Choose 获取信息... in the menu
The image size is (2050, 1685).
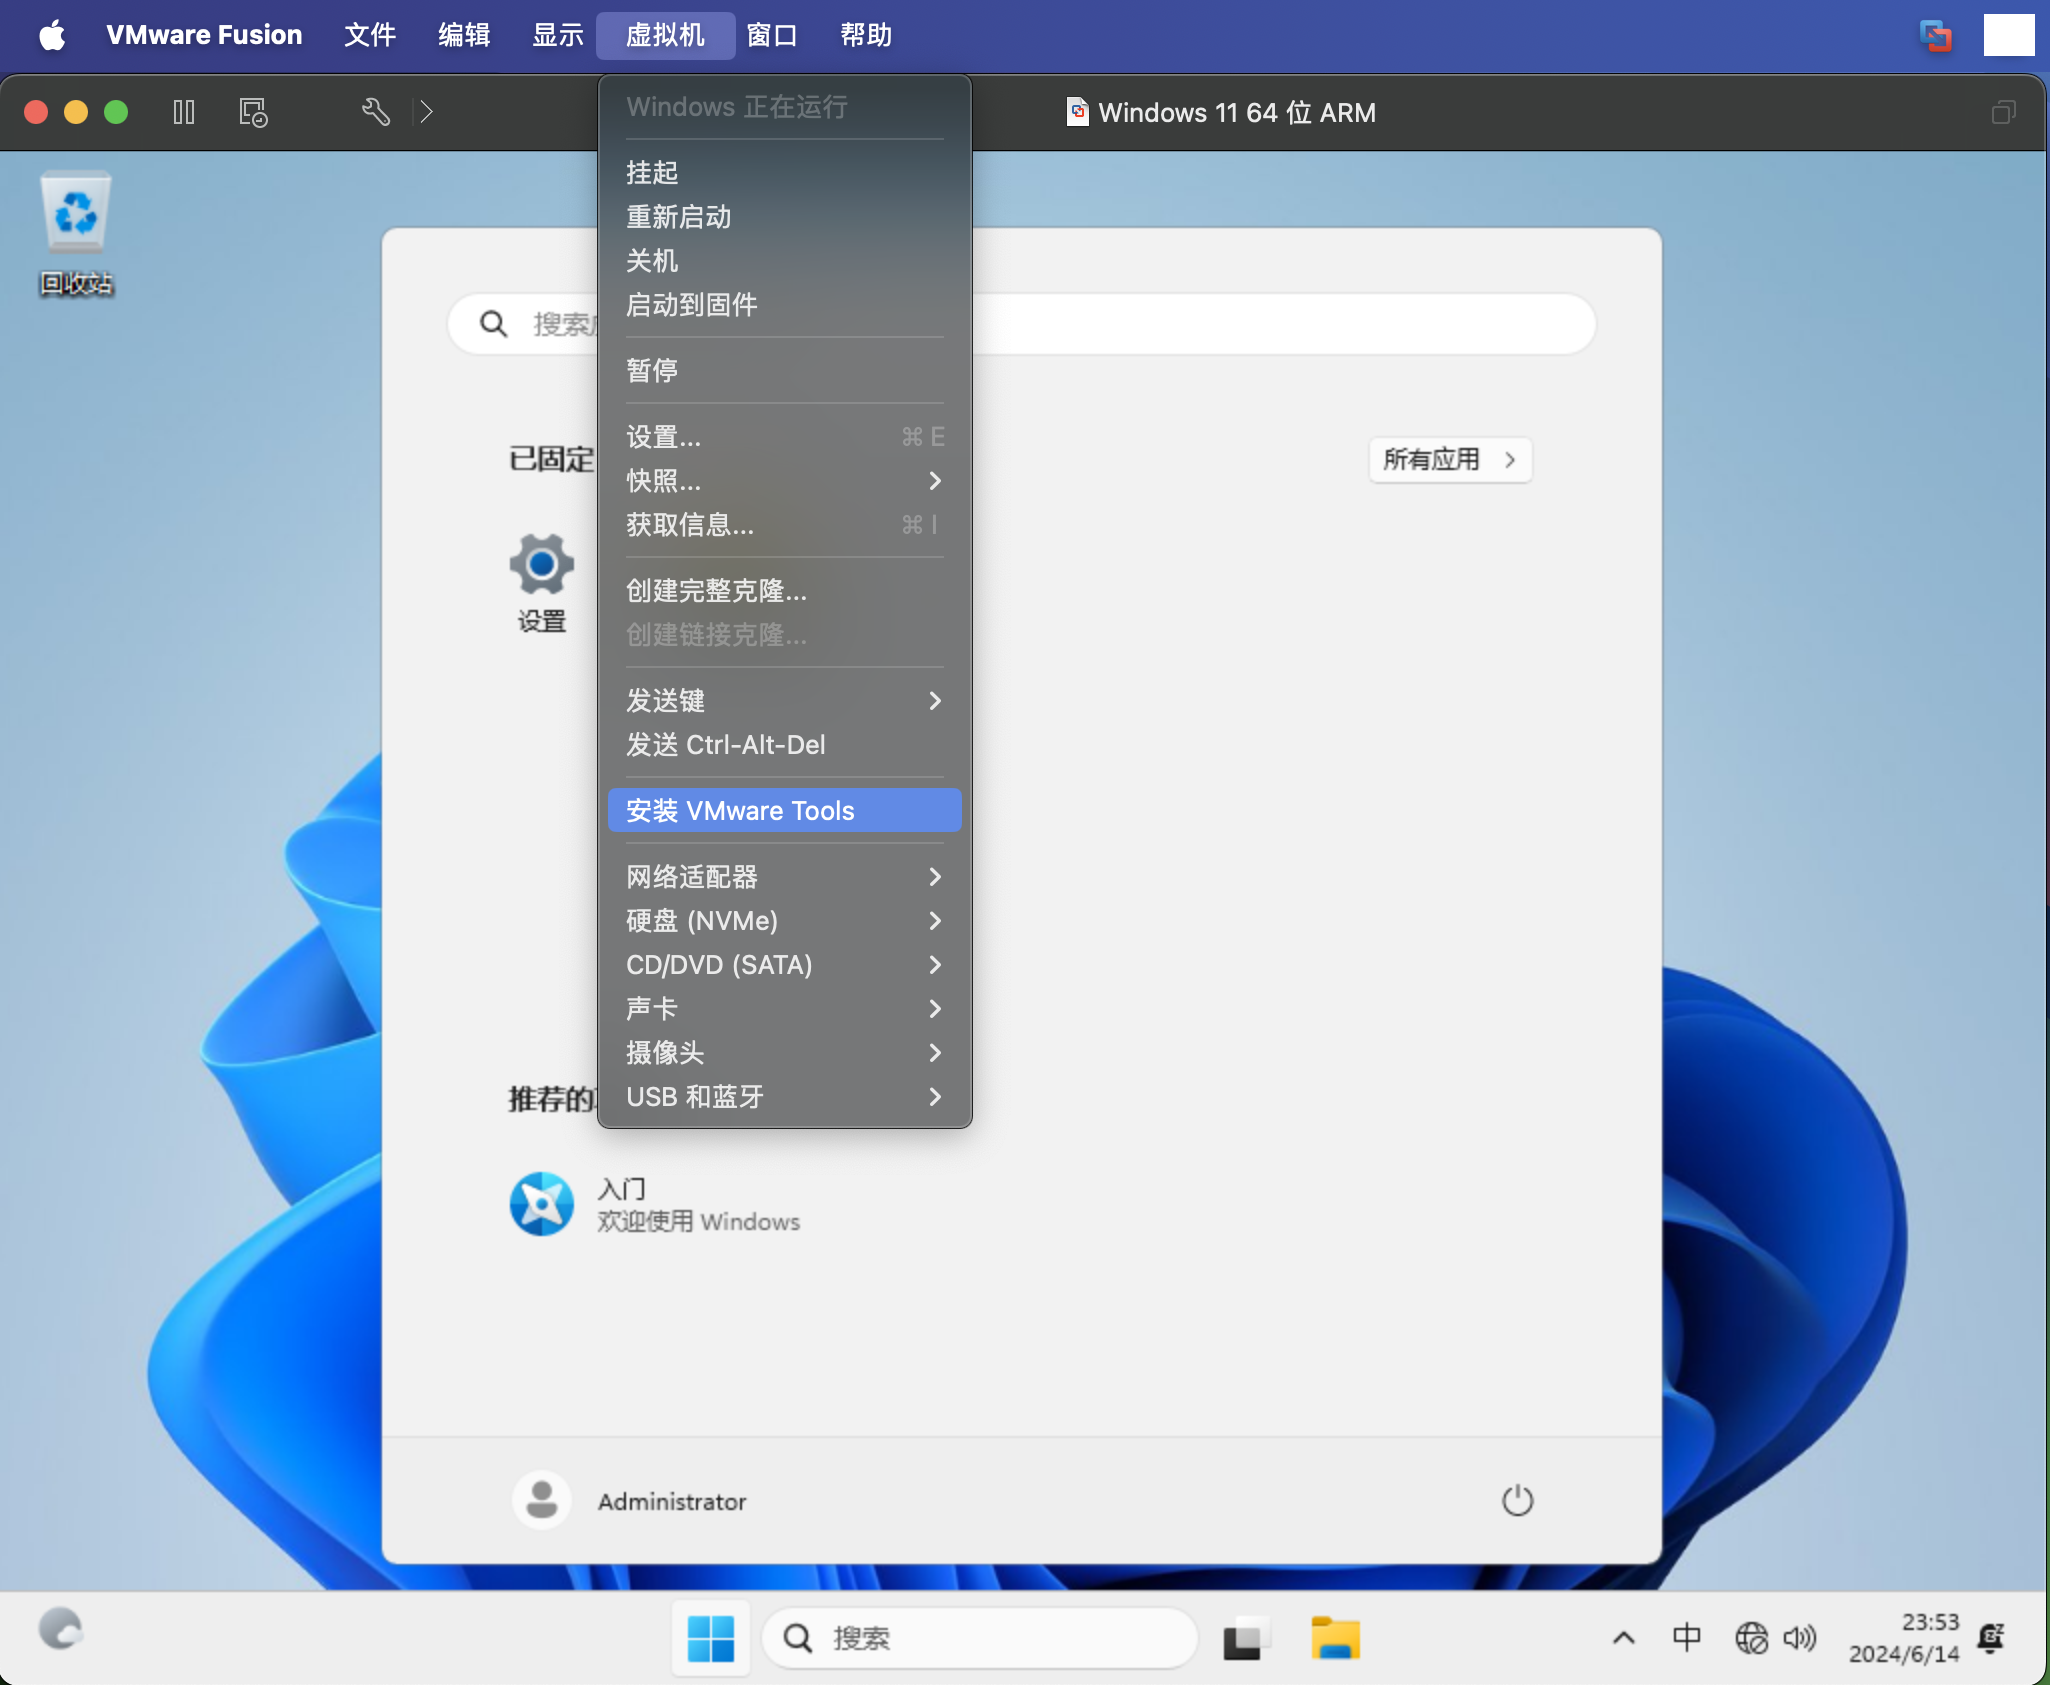coord(784,525)
